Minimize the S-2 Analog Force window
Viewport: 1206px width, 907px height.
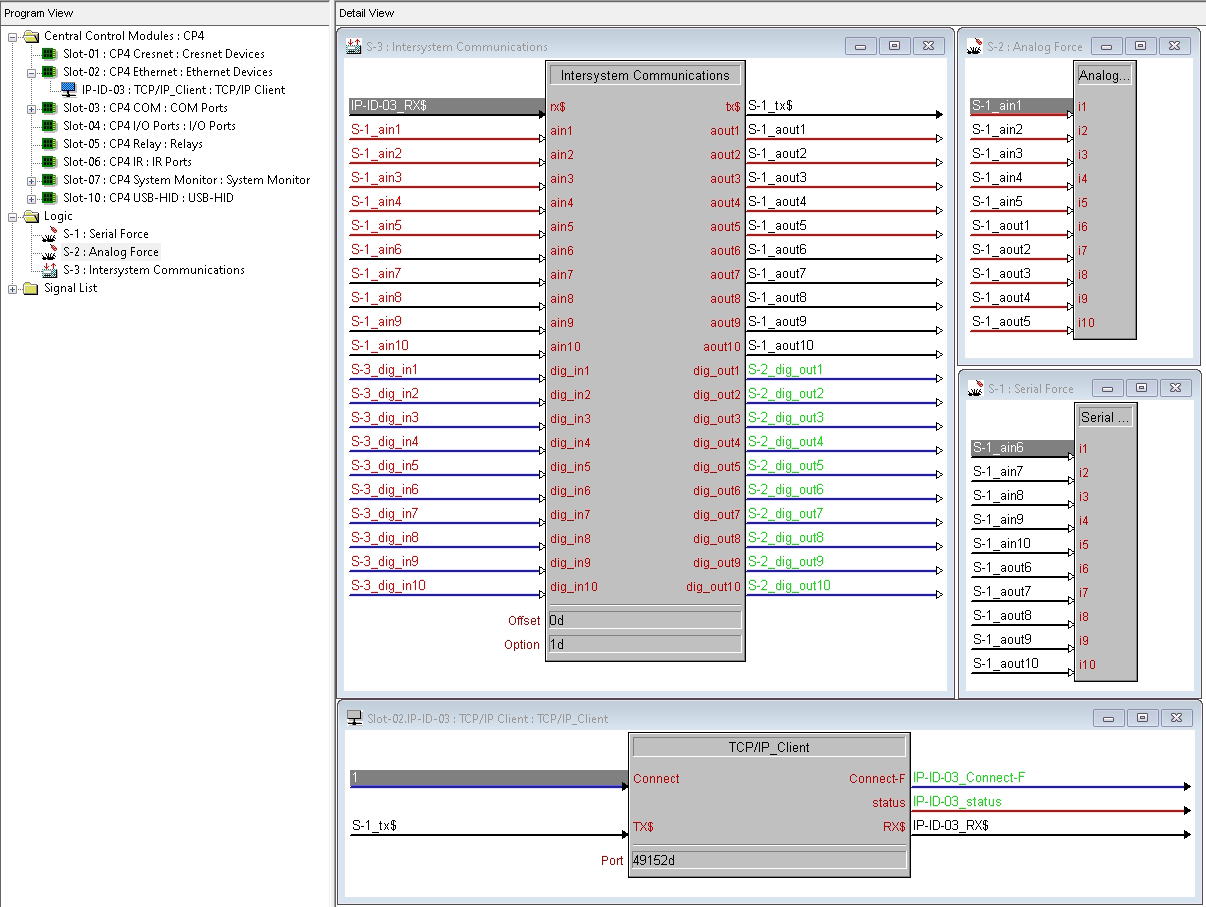pyautogui.click(x=1106, y=46)
